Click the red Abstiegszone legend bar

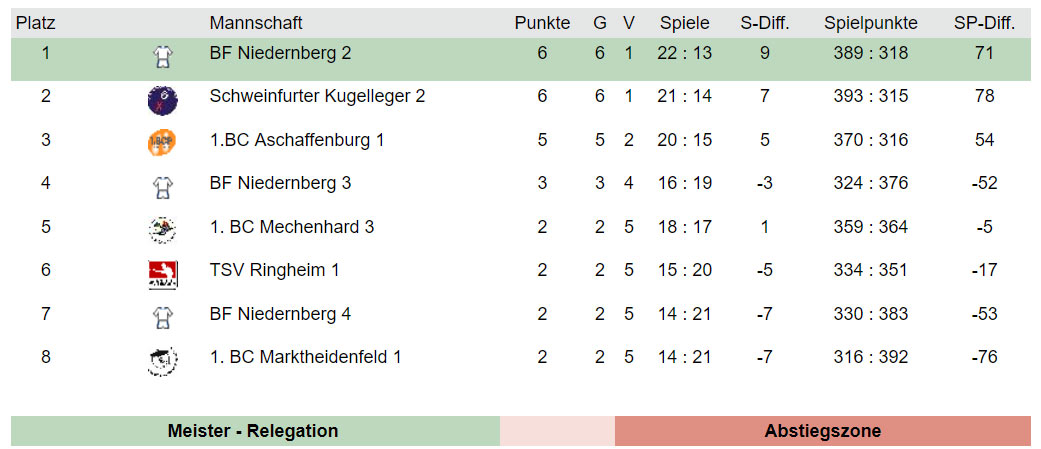tap(822, 432)
